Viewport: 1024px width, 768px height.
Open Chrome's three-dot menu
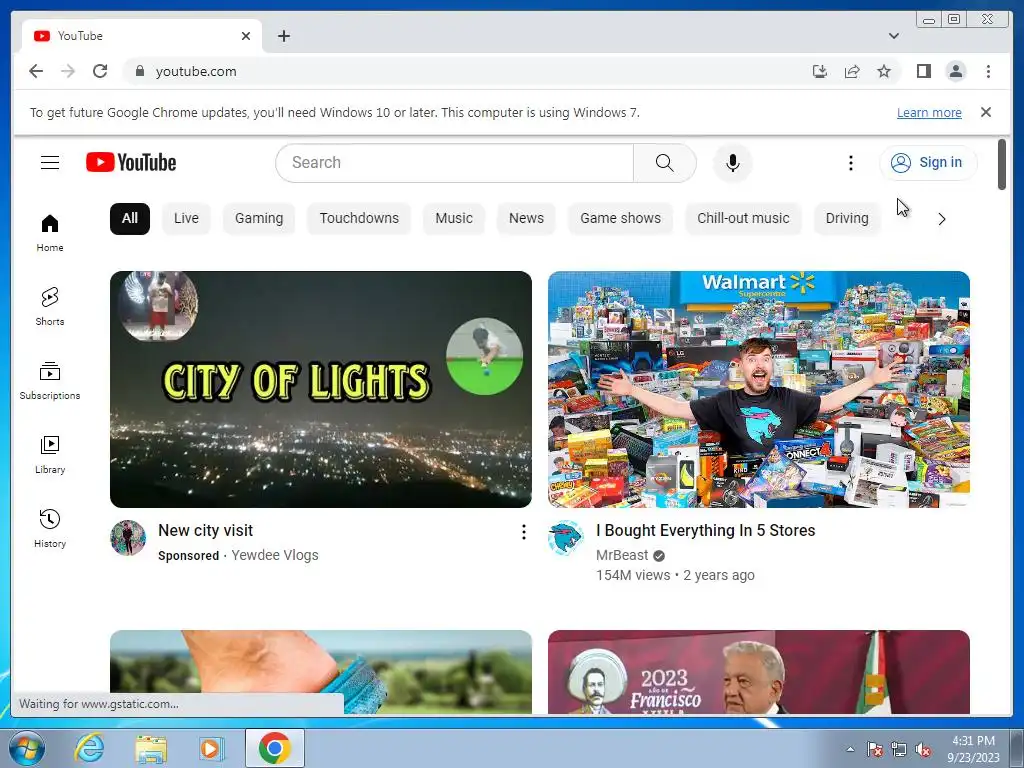pyautogui.click(x=988, y=71)
